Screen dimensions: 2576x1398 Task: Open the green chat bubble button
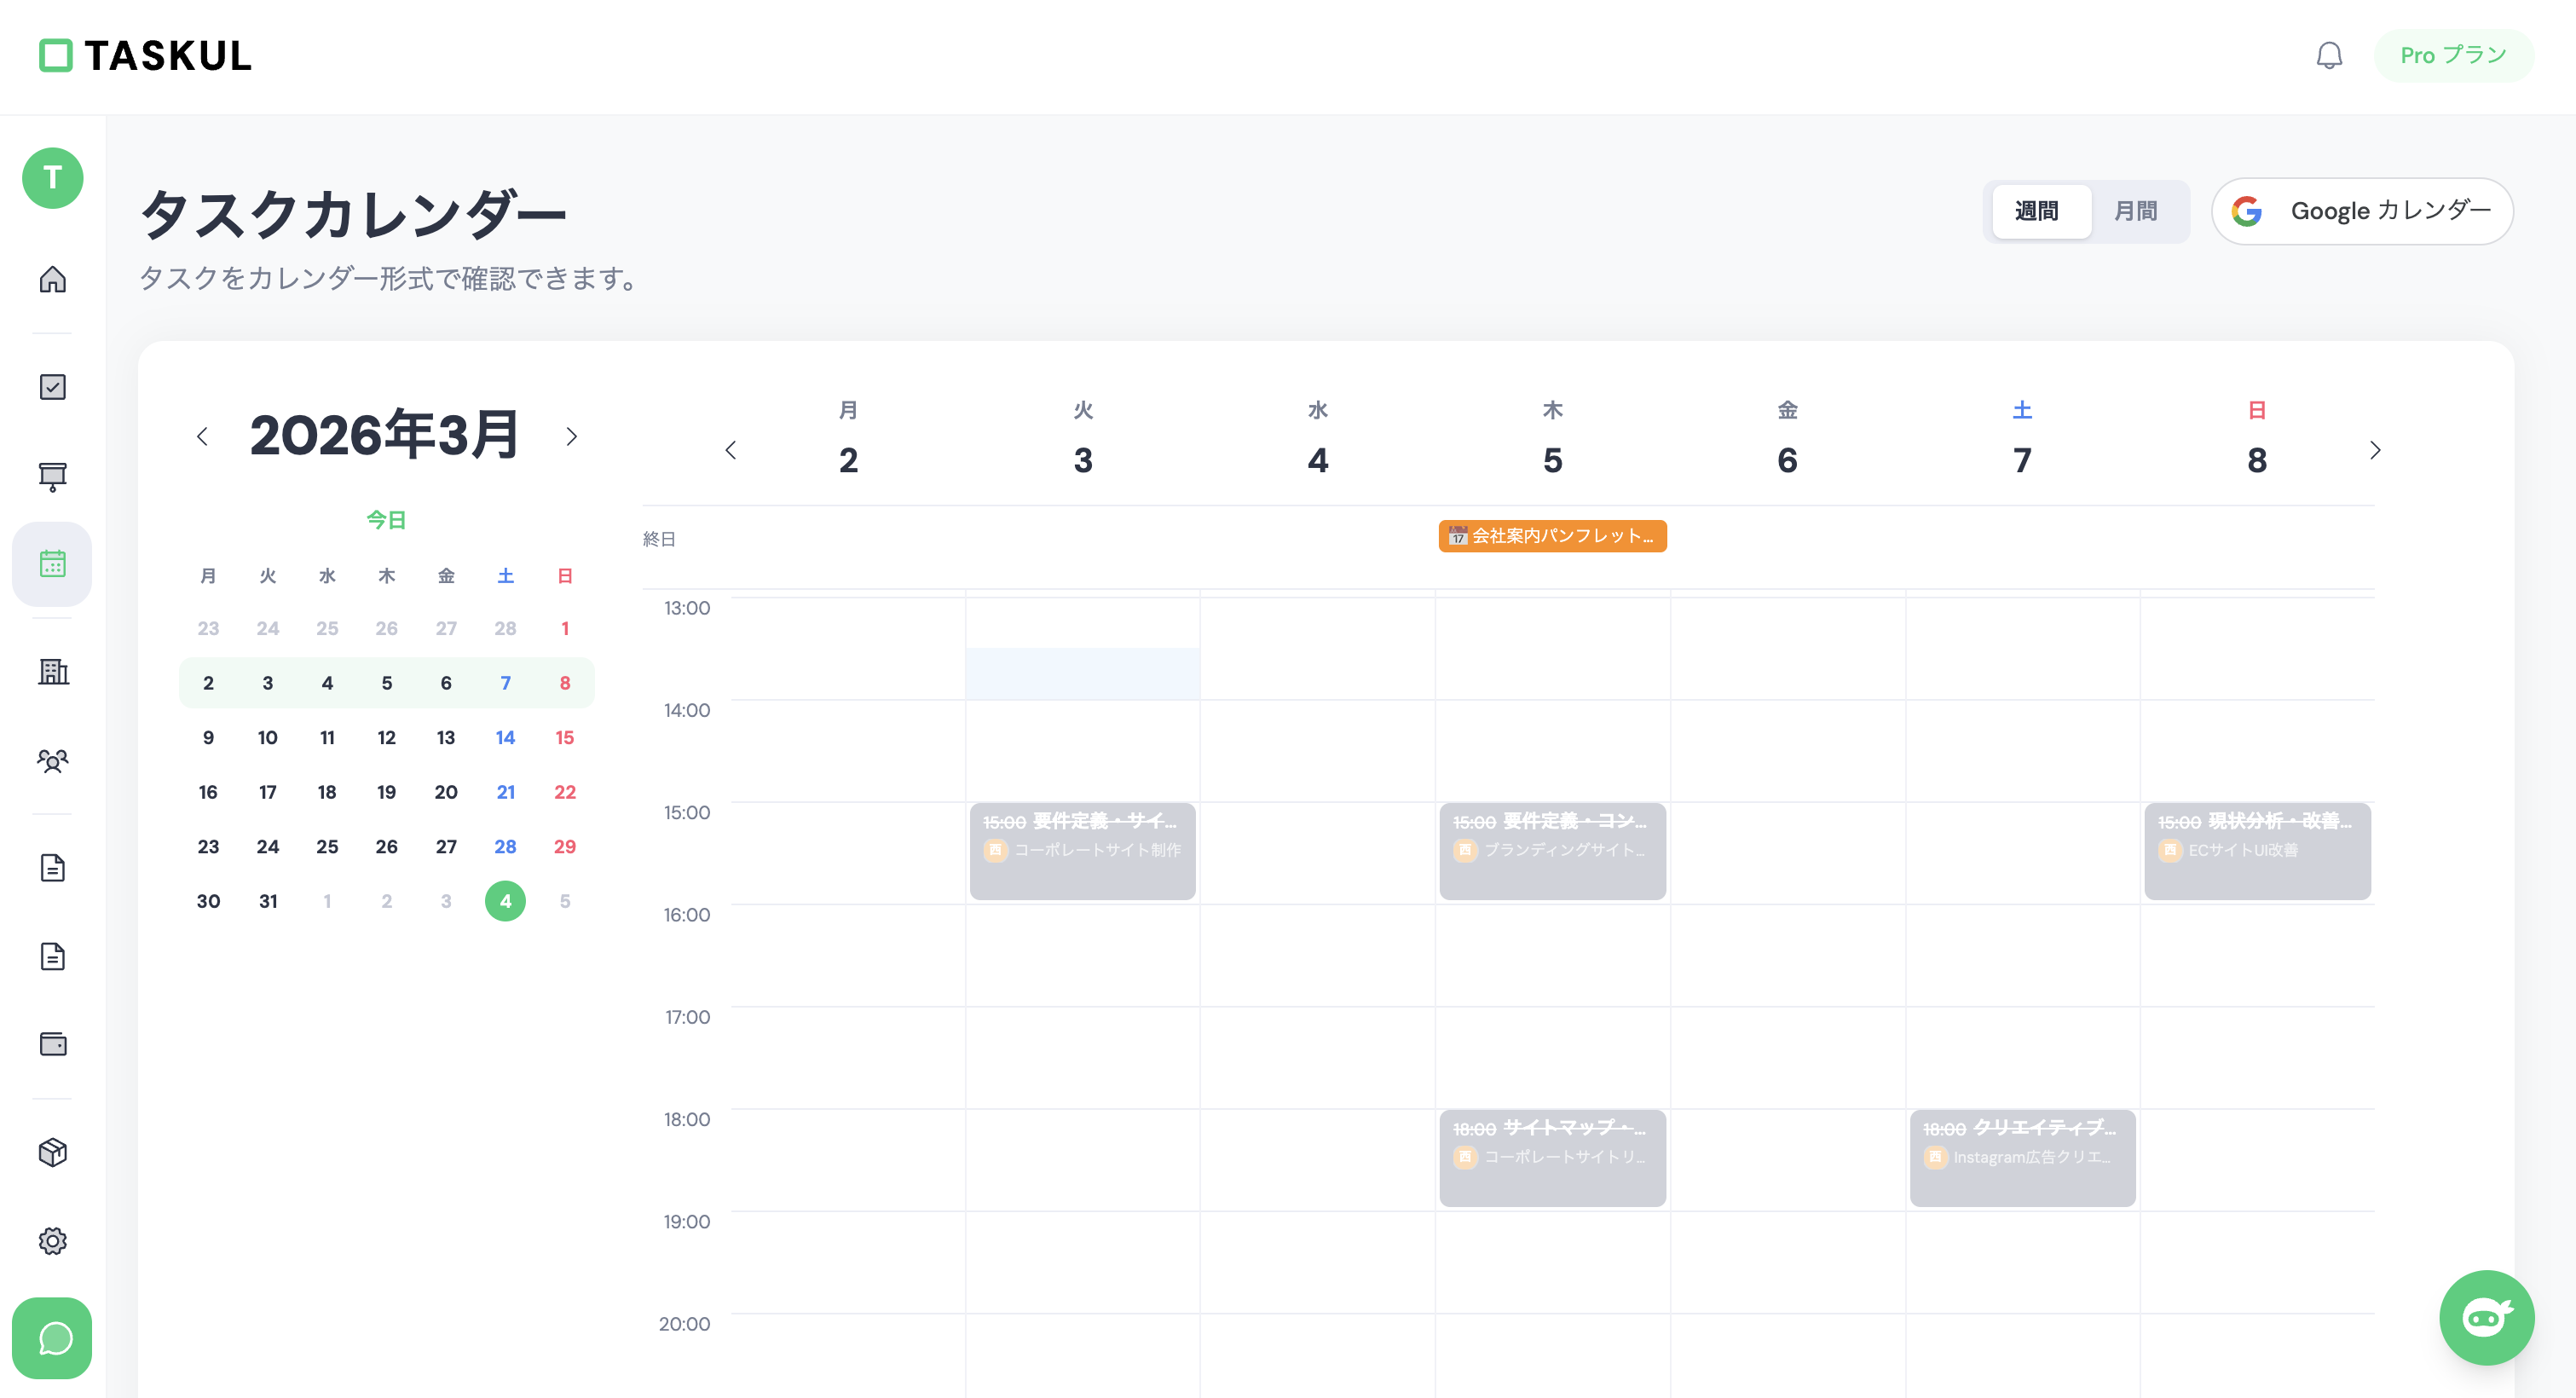point(53,1338)
